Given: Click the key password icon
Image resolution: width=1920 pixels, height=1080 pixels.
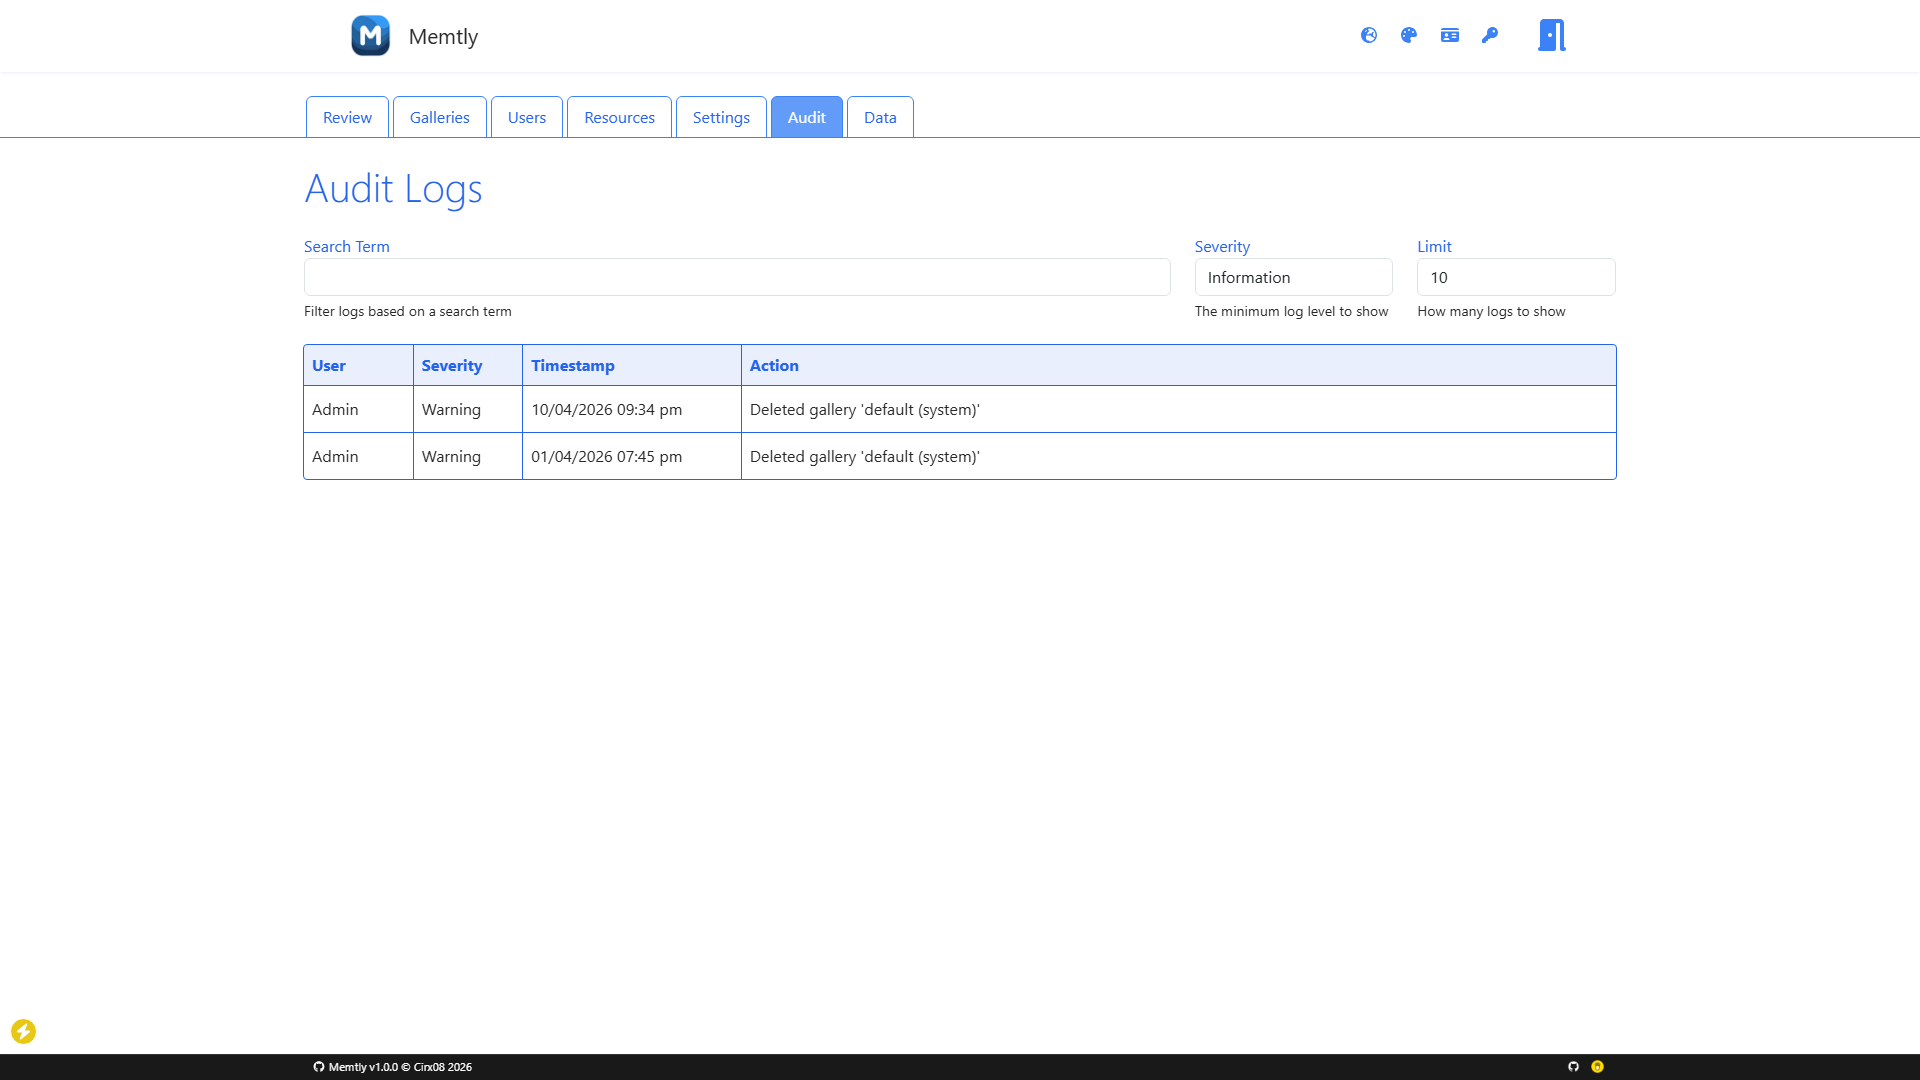Looking at the screenshot, I should (1490, 35).
